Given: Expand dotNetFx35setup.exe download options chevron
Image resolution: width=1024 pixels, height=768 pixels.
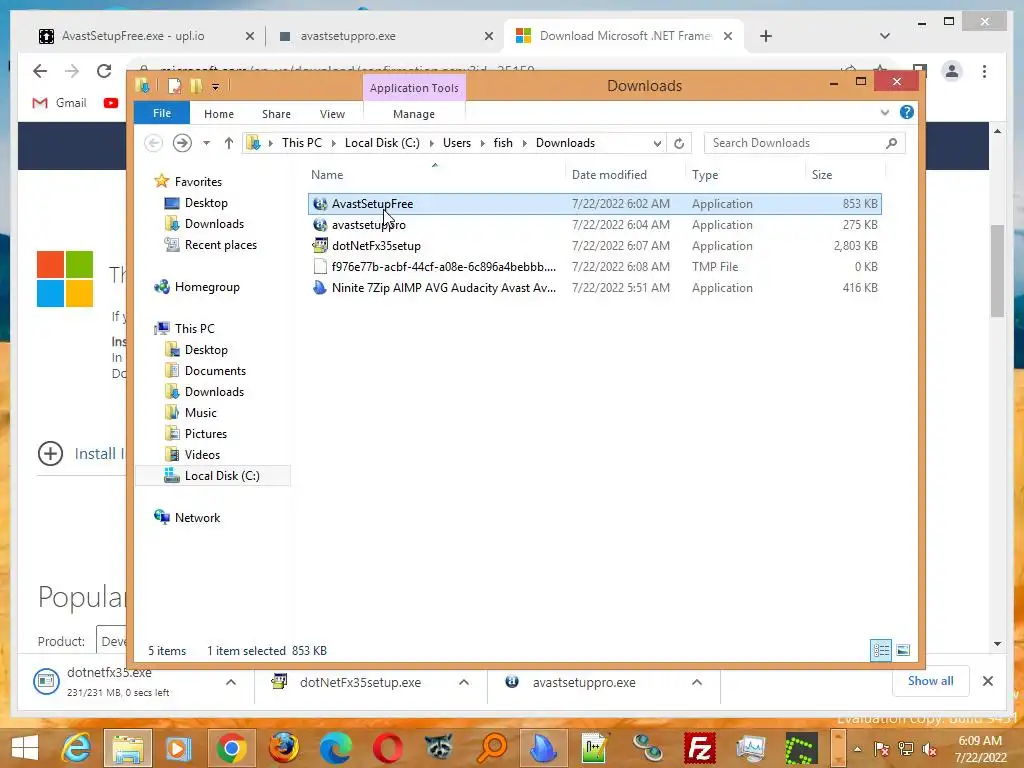Looking at the screenshot, I should [464, 682].
